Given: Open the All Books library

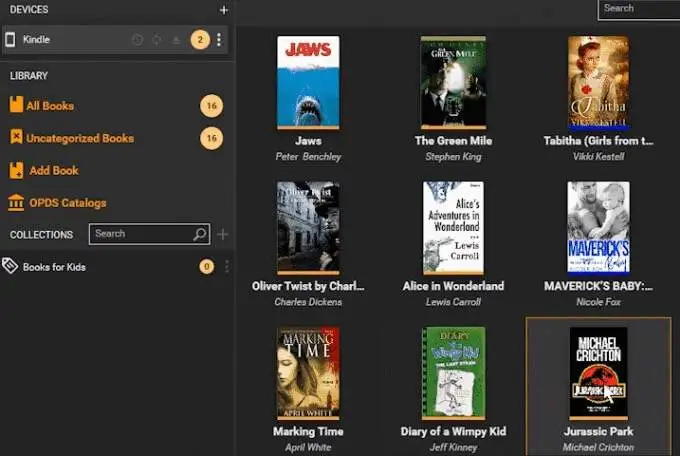Looking at the screenshot, I should tap(50, 106).
